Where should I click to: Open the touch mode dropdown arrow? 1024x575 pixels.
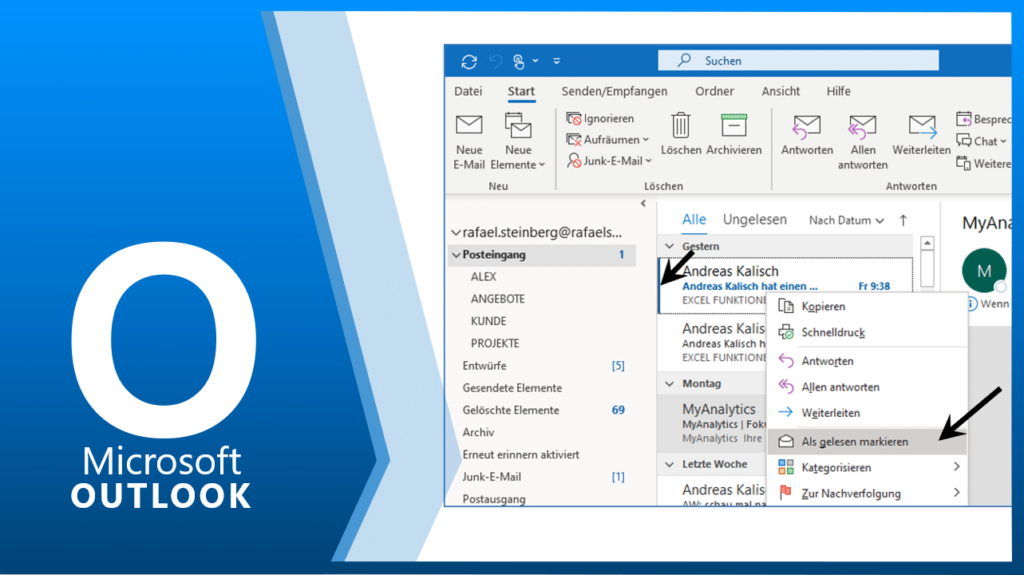(536, 61)
